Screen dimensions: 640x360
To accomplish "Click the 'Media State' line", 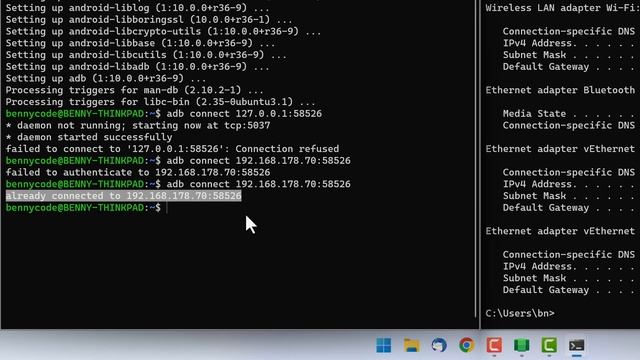I will 569,113.
